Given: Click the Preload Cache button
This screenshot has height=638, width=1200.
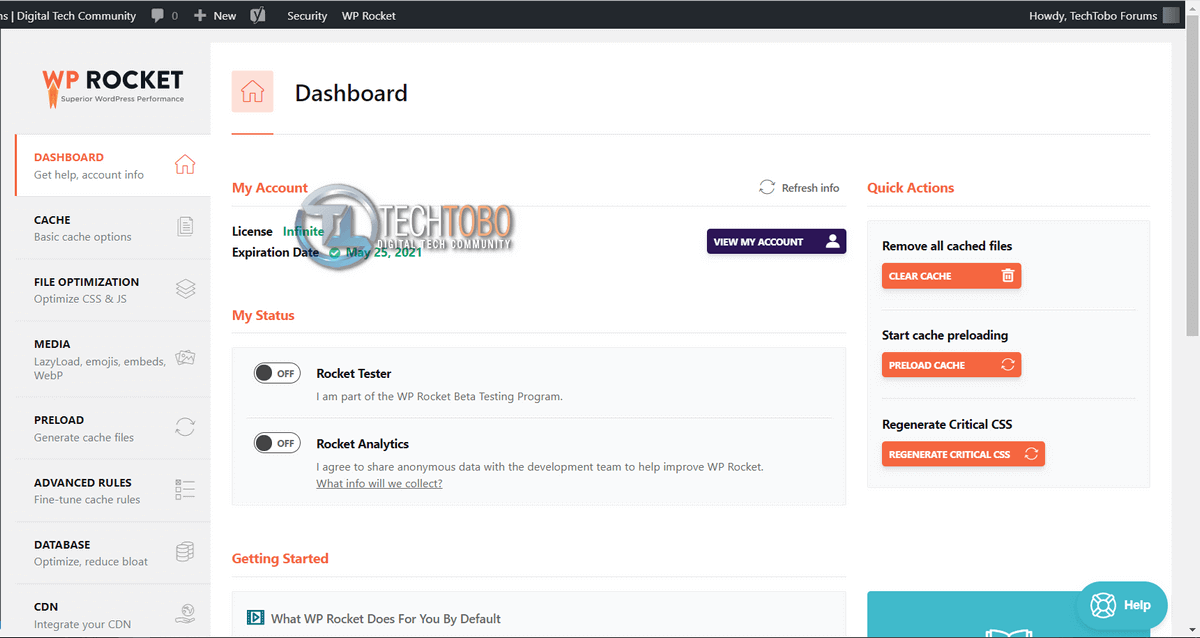Looking at the screenshot, I should tap(951, 365).
